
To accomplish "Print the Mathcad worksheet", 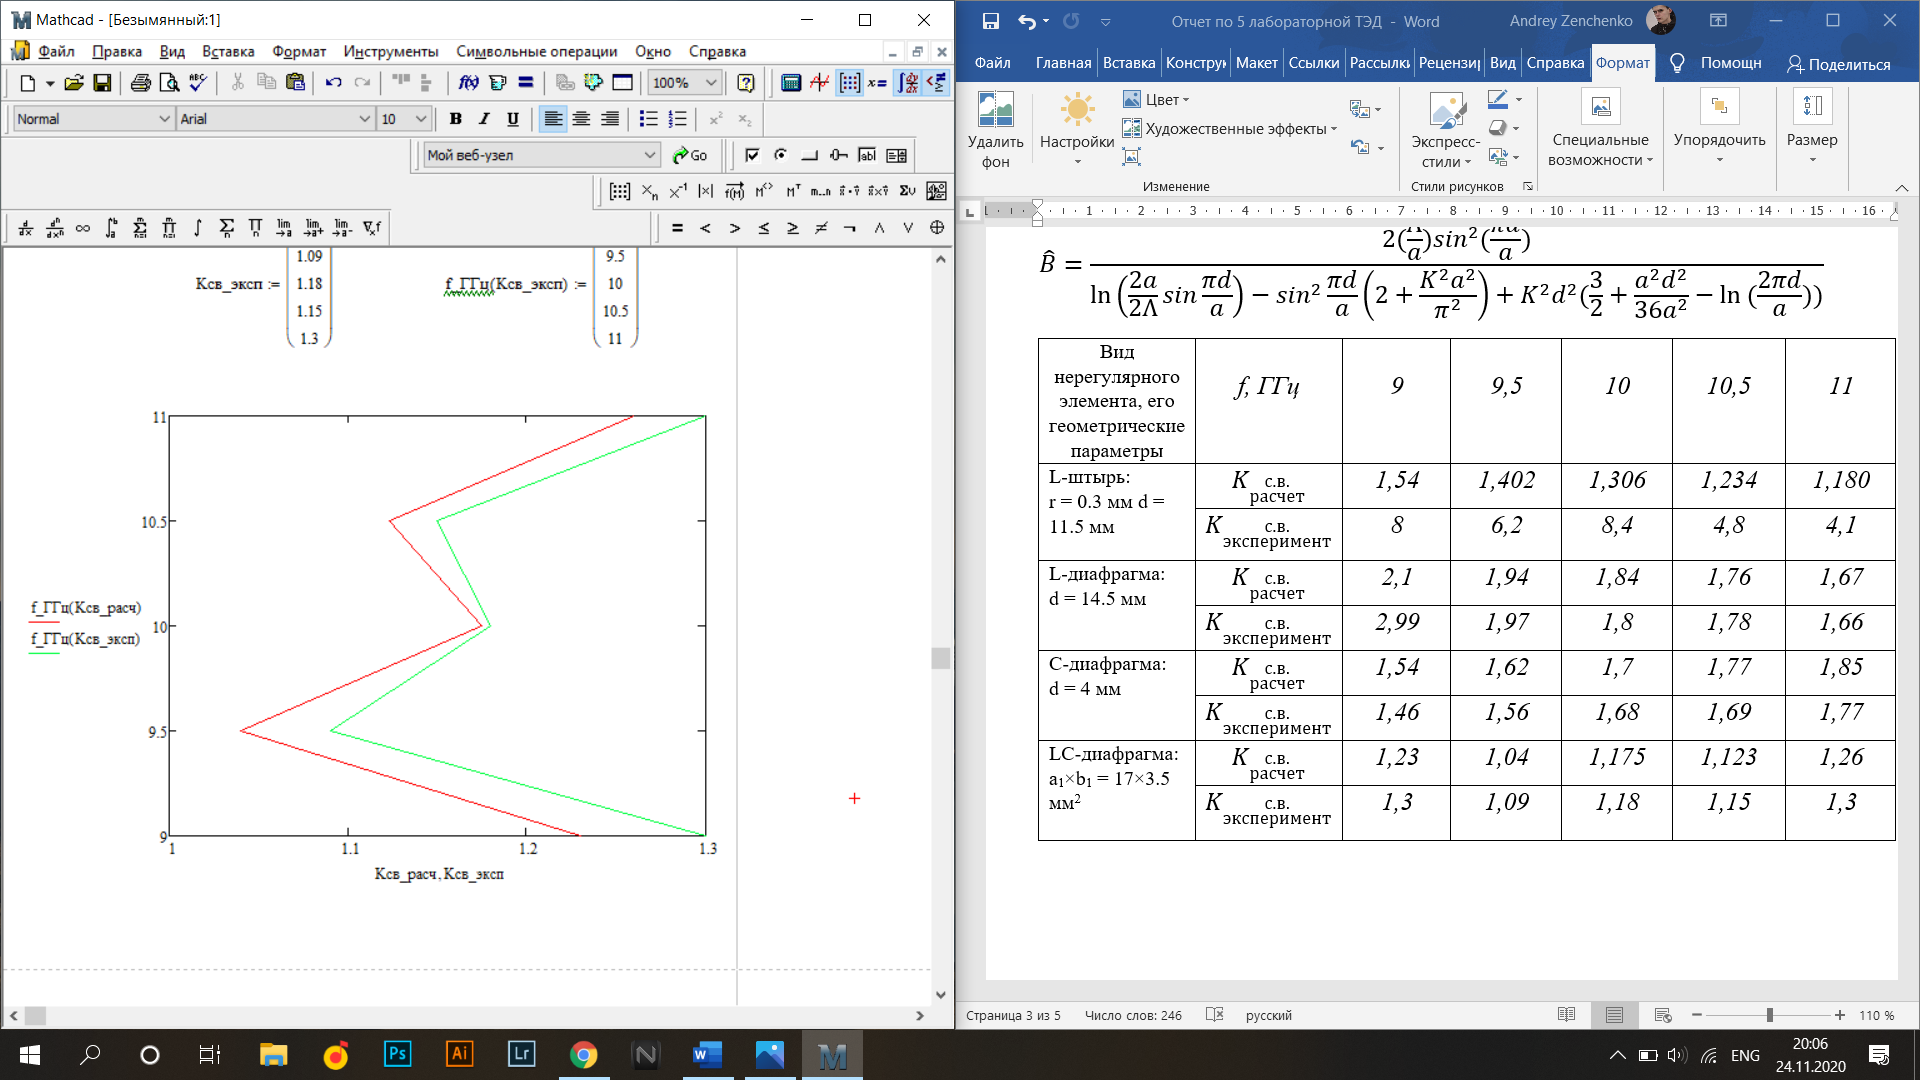I will click(x=141, y=83).
